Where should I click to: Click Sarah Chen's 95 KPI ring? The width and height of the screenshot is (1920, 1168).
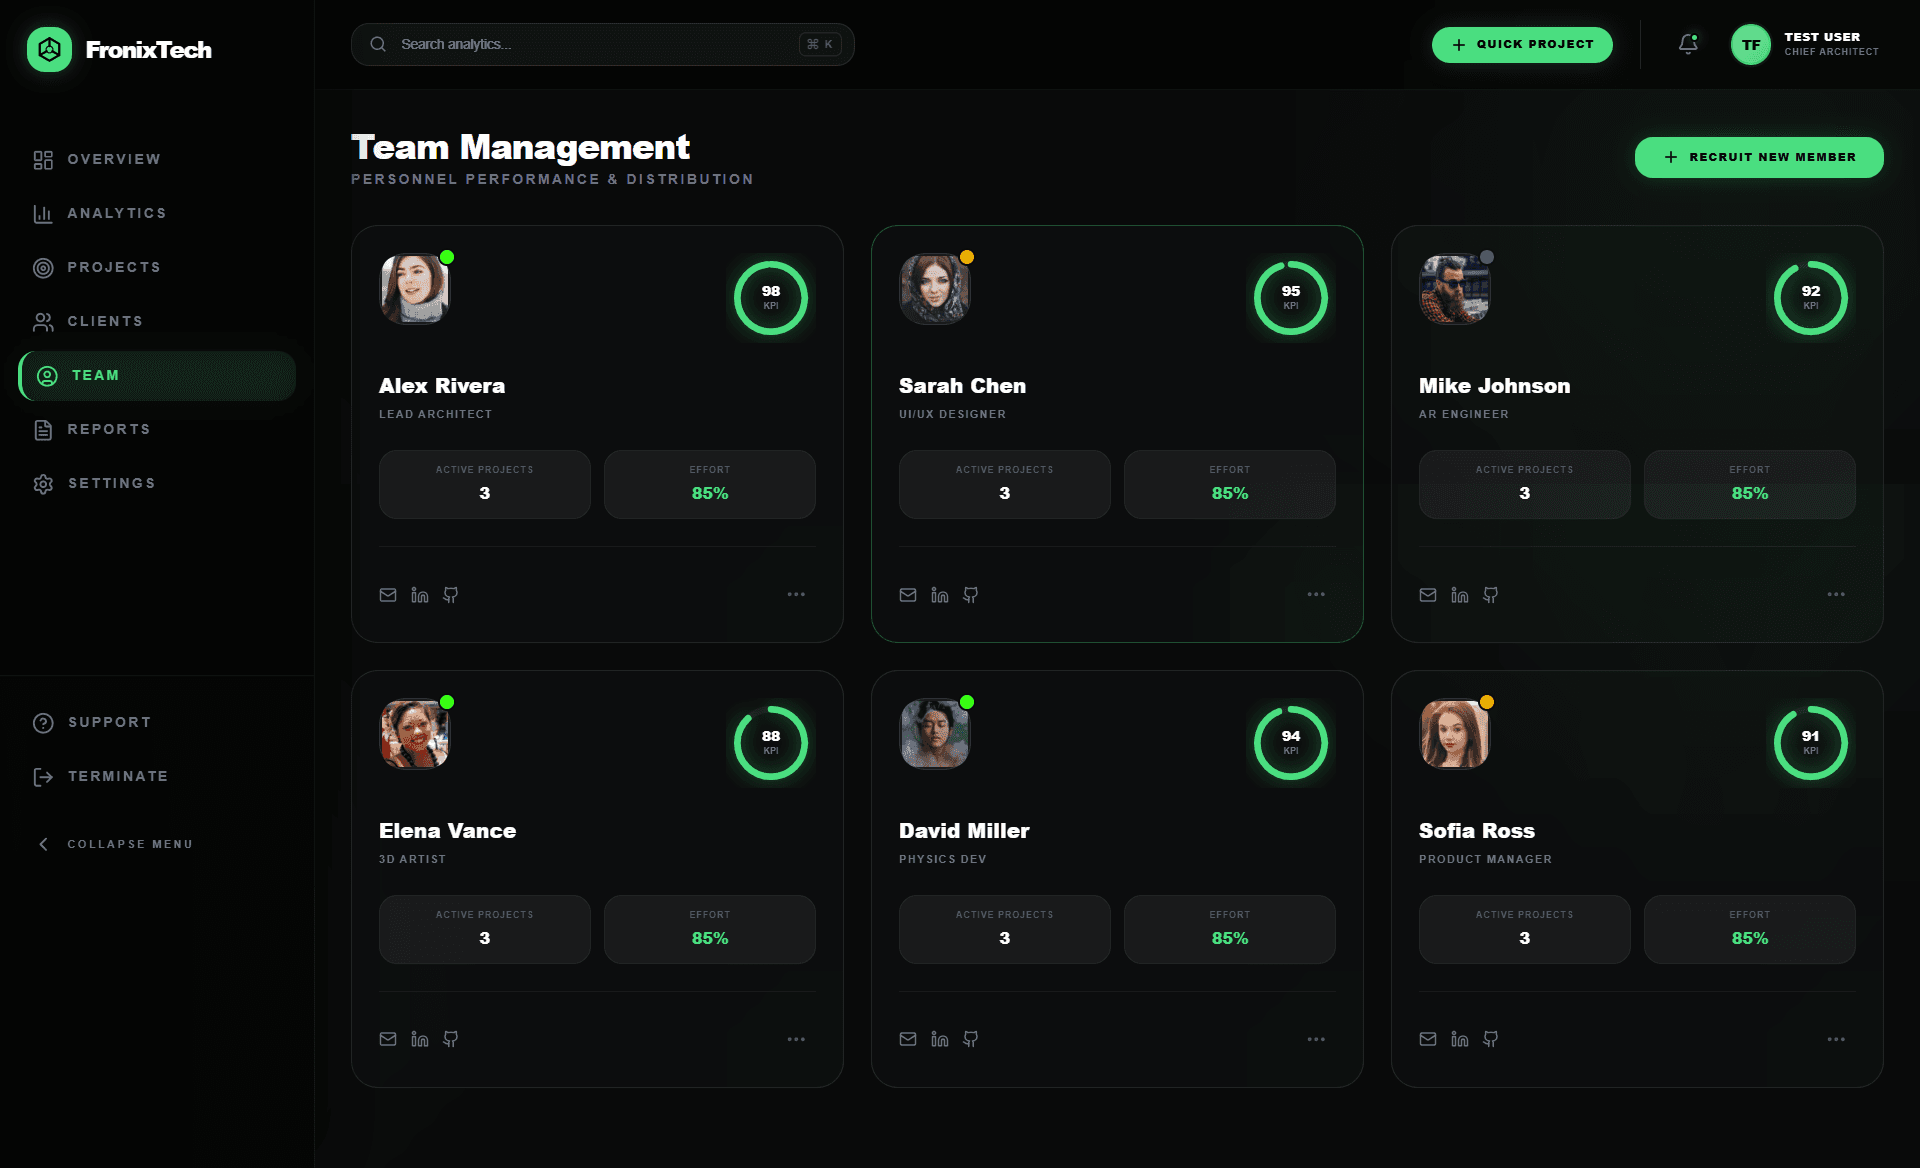pyautogui.click(x=1290, y=297)
